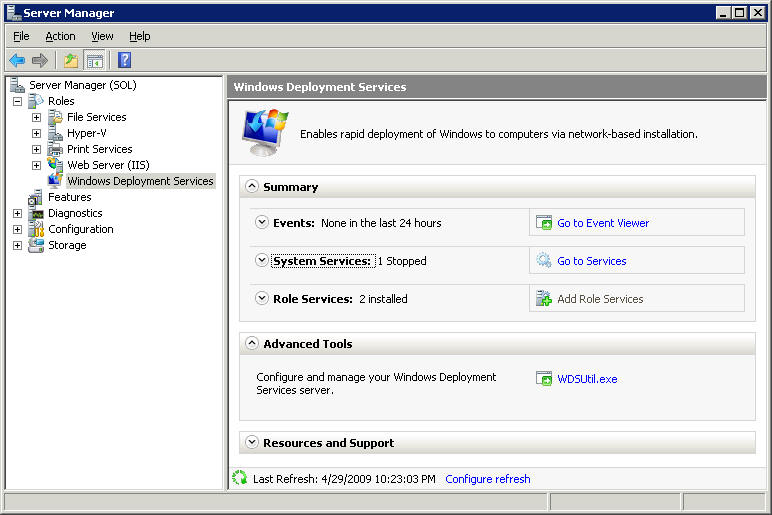Click the Configuration node icon
Image resolution: width=772 pixels, height=515 pixels.
pos(36,229)
